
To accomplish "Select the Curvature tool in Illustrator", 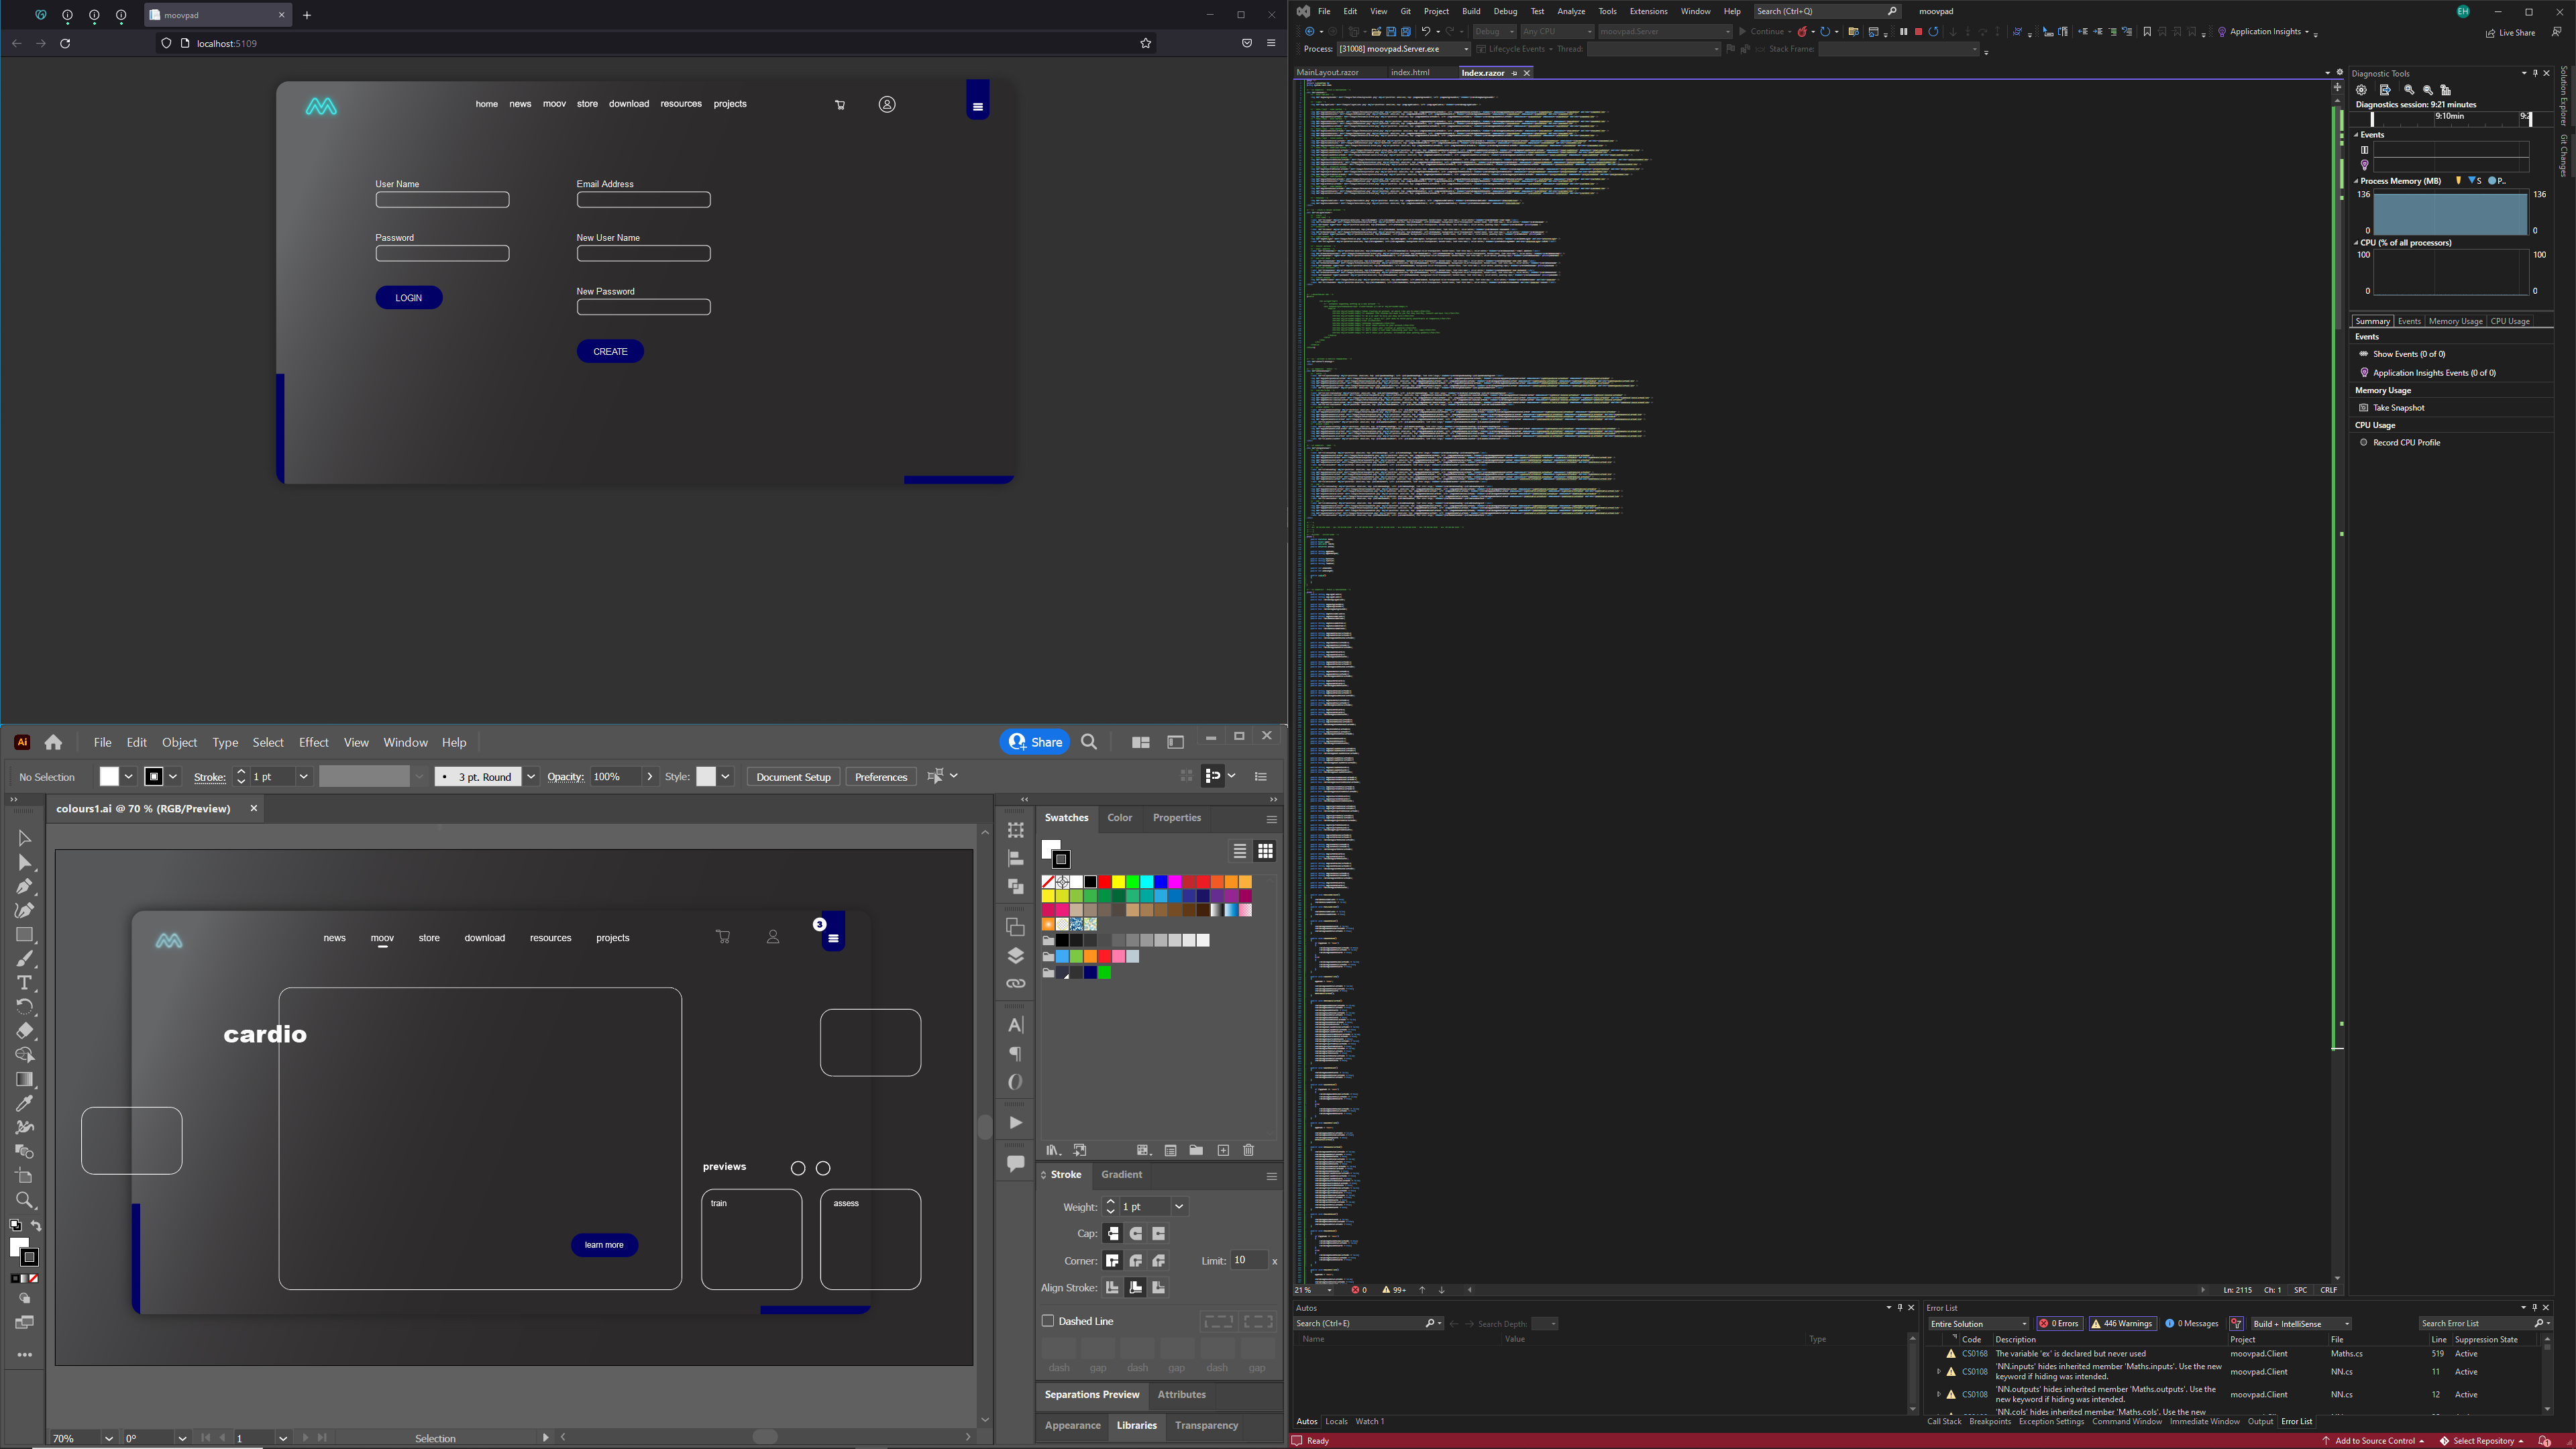I will pyautogui.click(x=25, y=910).
